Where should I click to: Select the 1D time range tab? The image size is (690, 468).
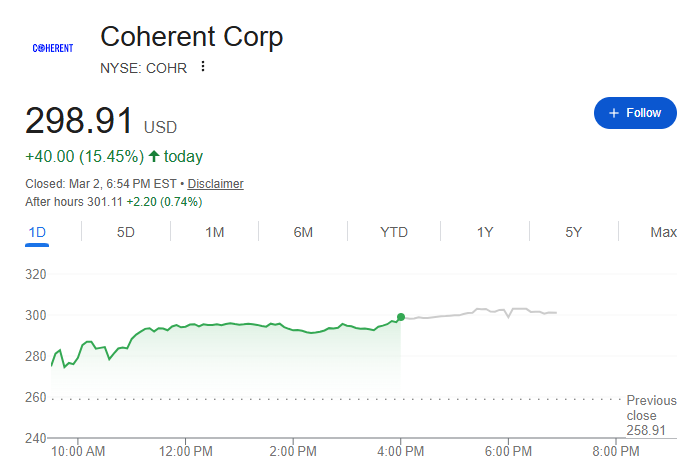(38, 232)
